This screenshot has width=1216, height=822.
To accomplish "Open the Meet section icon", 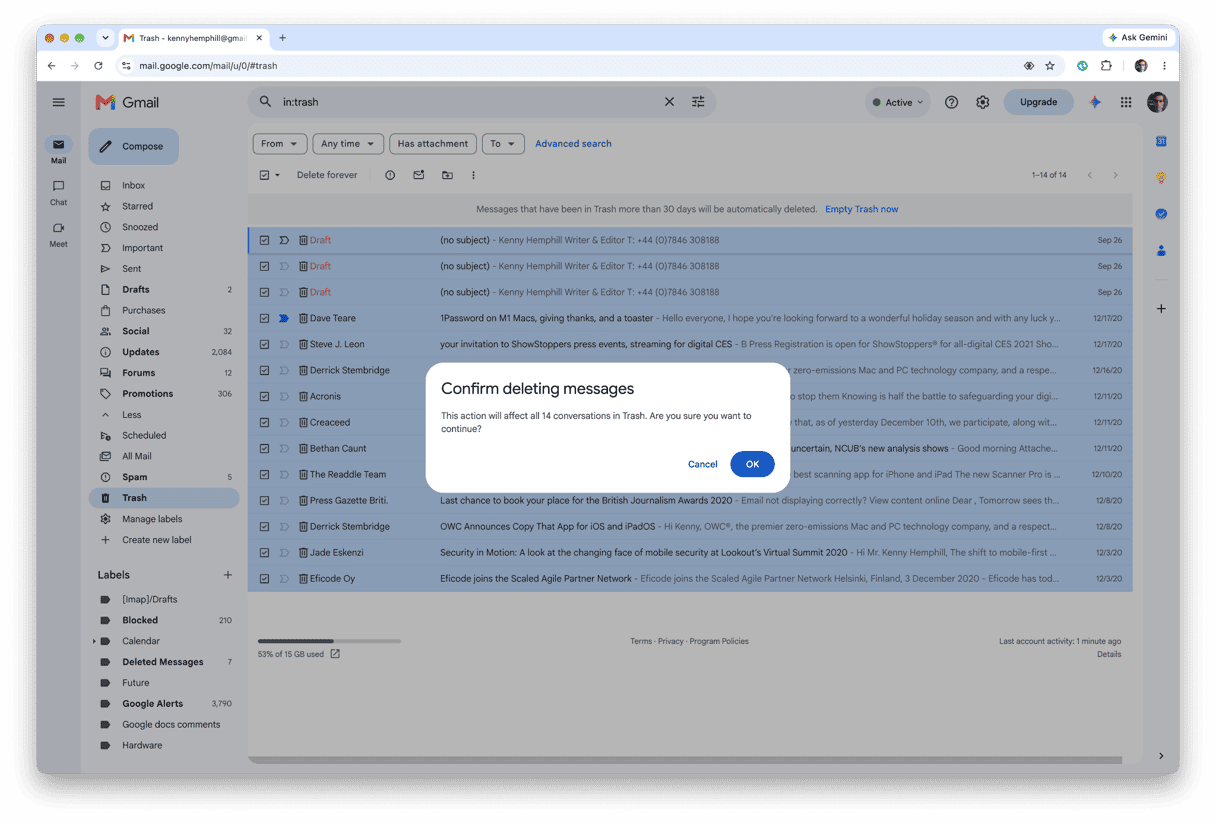I will pyautogui.click(x=58, y=227).
